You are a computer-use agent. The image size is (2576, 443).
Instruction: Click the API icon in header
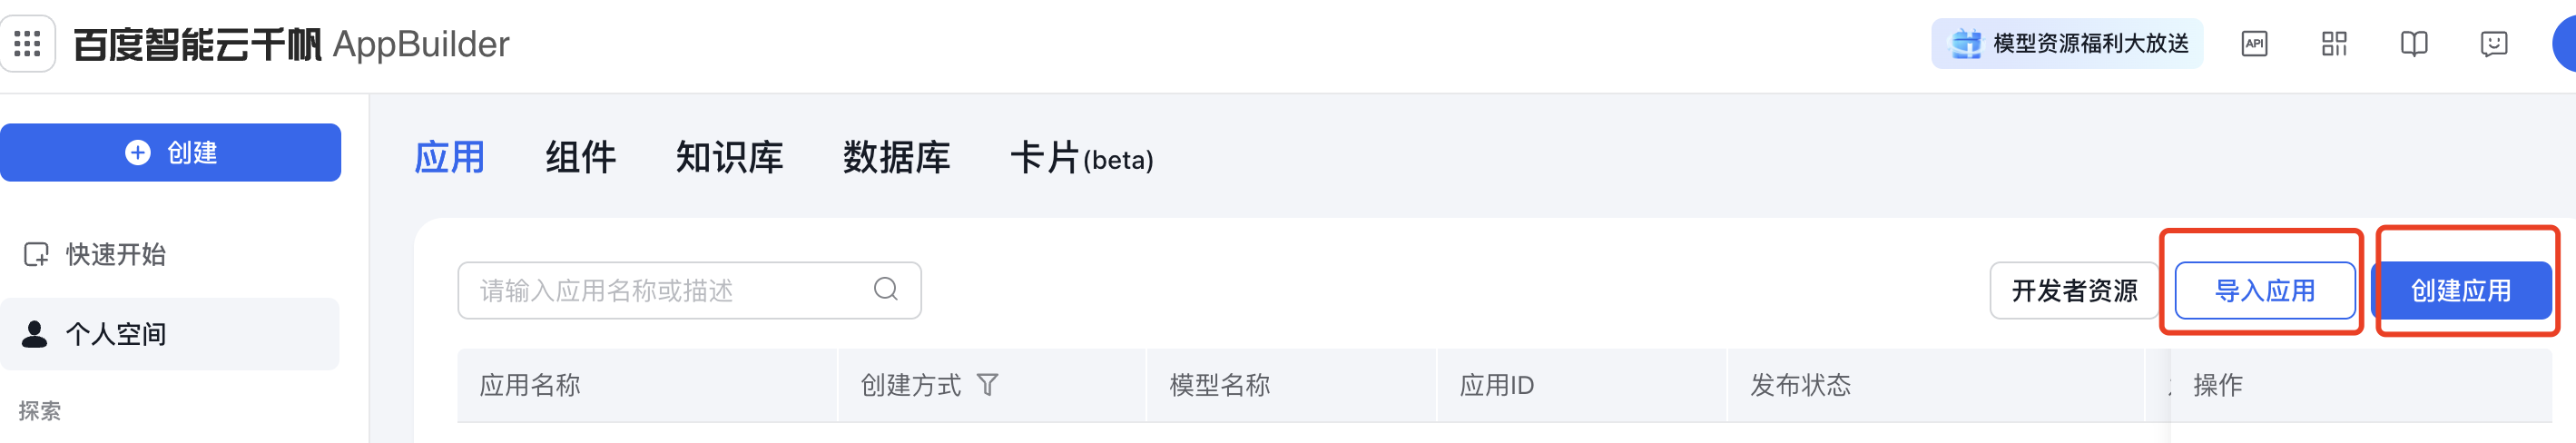pos(2254,44)
